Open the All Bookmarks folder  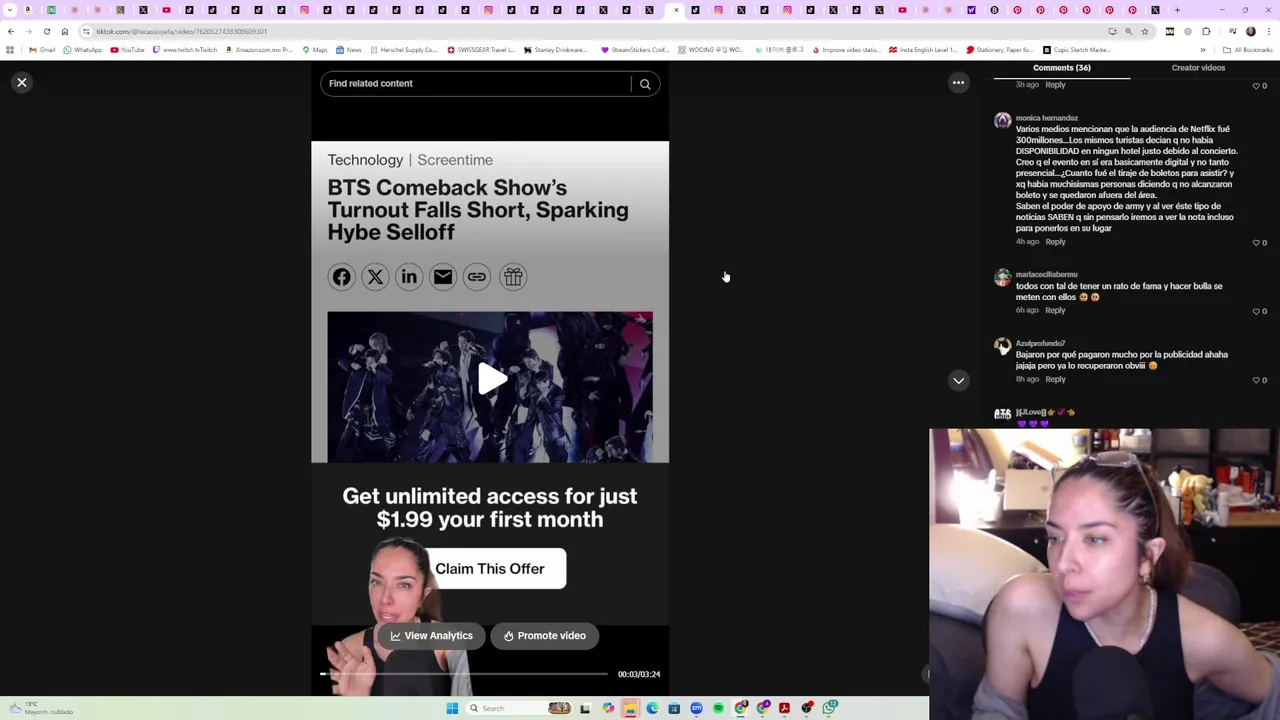tap(1247, 50)
